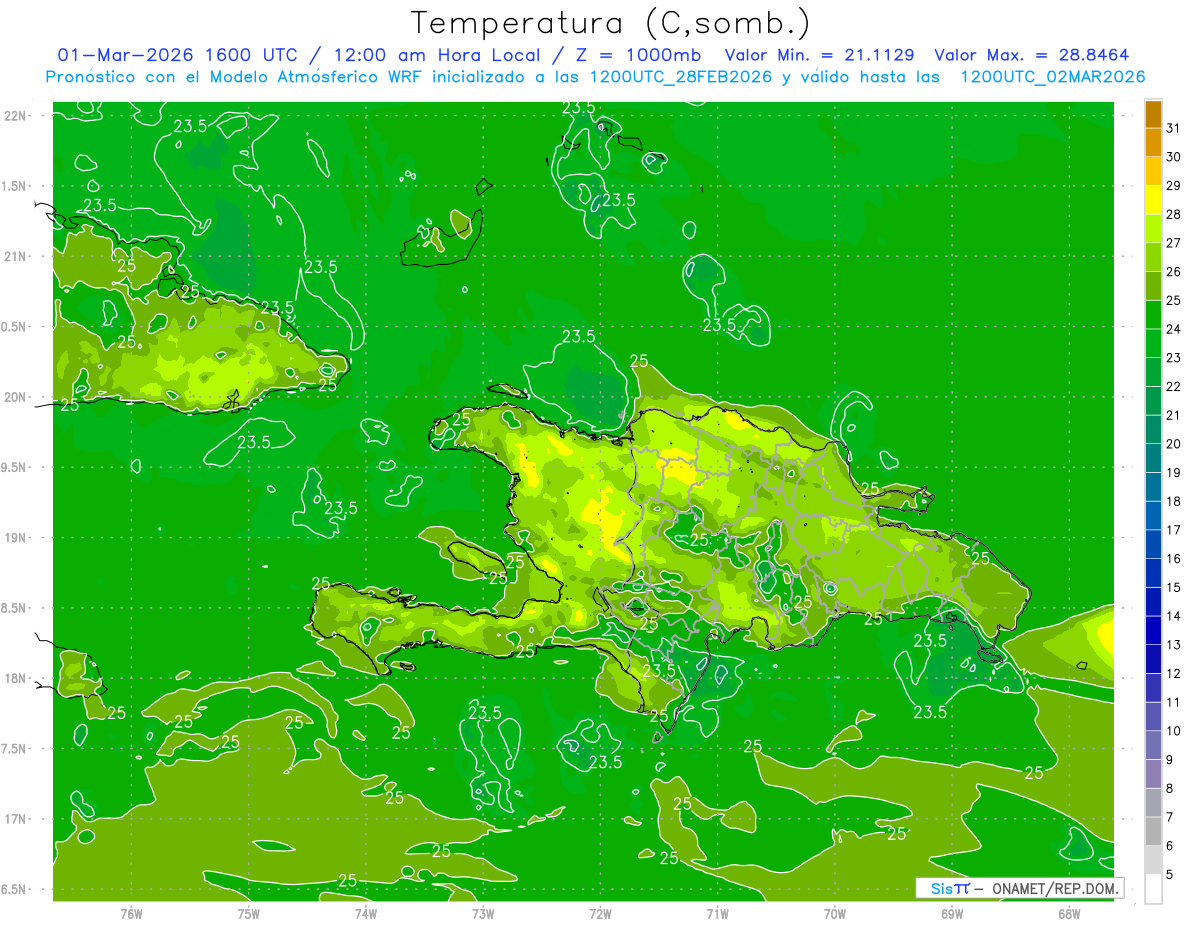Viewport: 1200px width, 927px height.
Task: Click legend value 24 on the color scale
Action: (1174, 329)
